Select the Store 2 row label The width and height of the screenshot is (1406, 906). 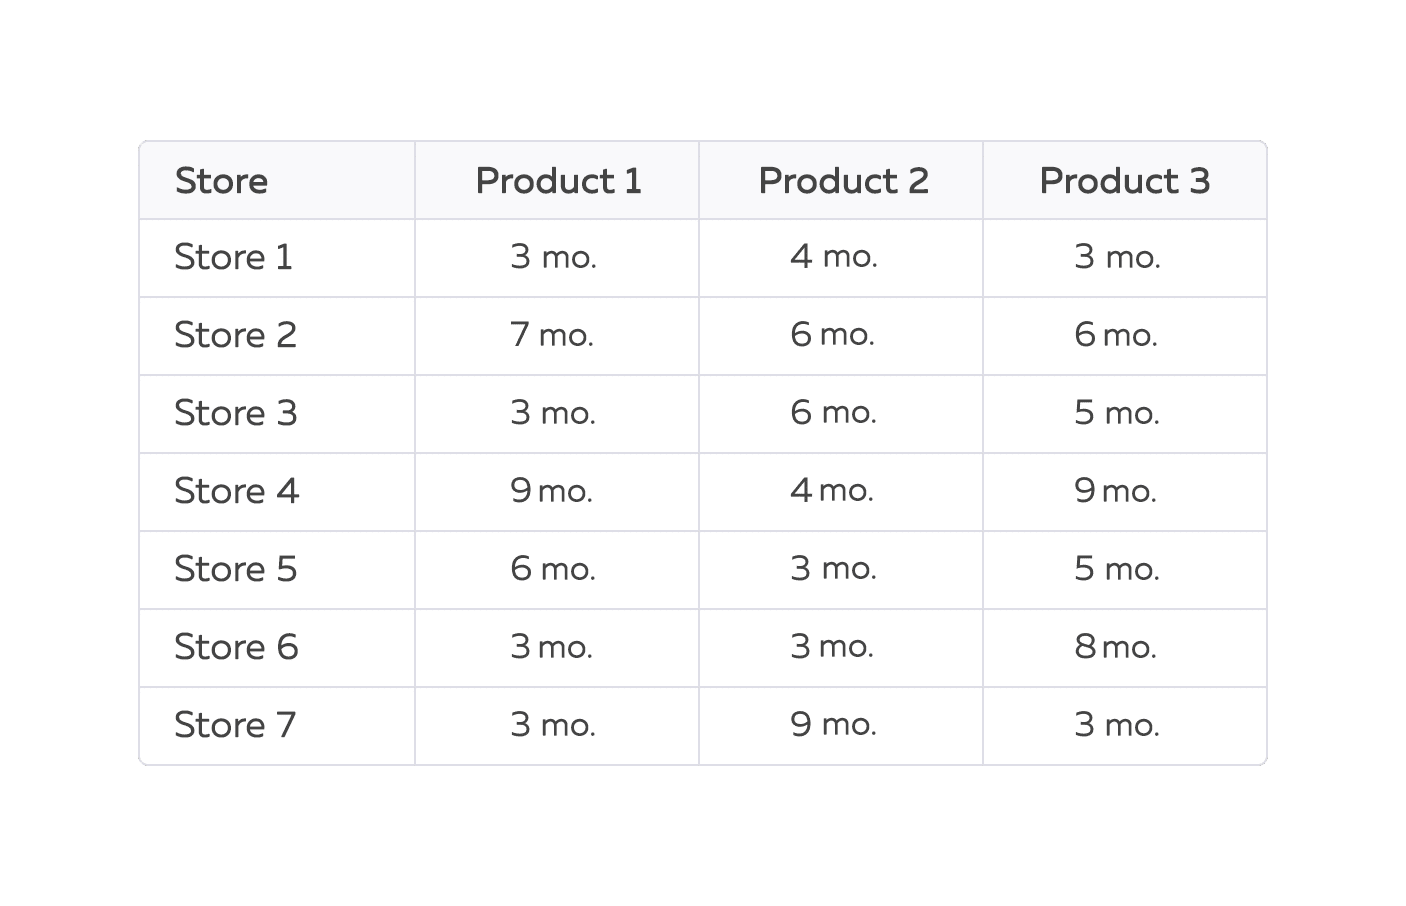(x=235, y=335)
